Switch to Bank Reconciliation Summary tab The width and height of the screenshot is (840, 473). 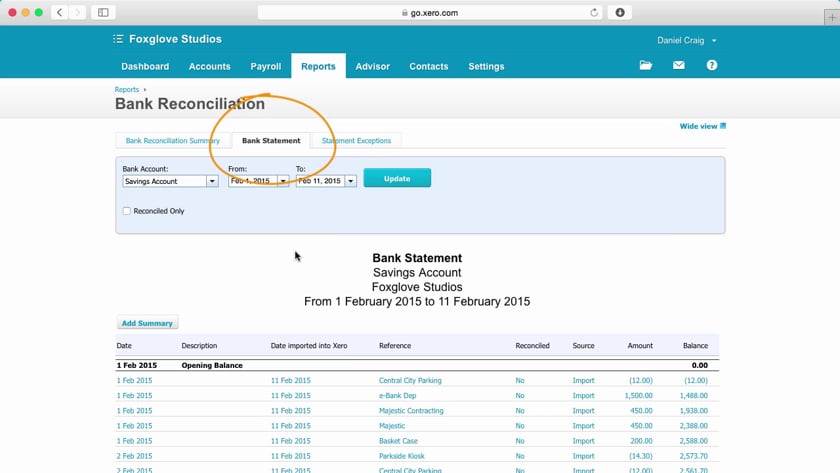(172, 140)
